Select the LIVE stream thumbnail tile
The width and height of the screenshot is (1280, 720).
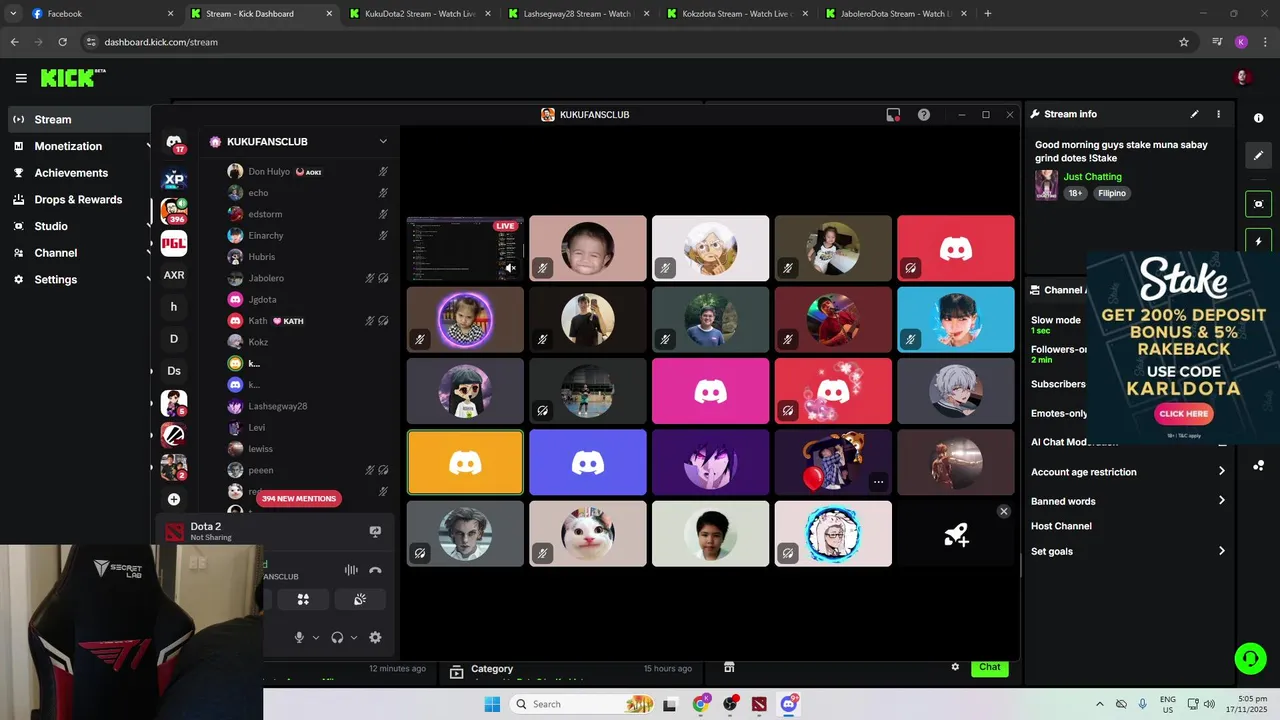click(465, 248)
